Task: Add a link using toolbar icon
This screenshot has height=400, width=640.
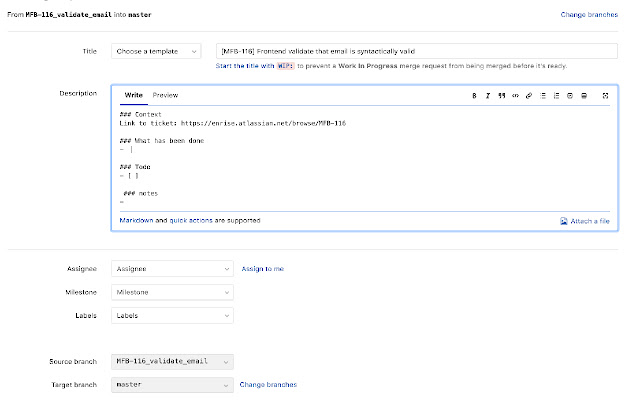Action: [x=529, y=96]
